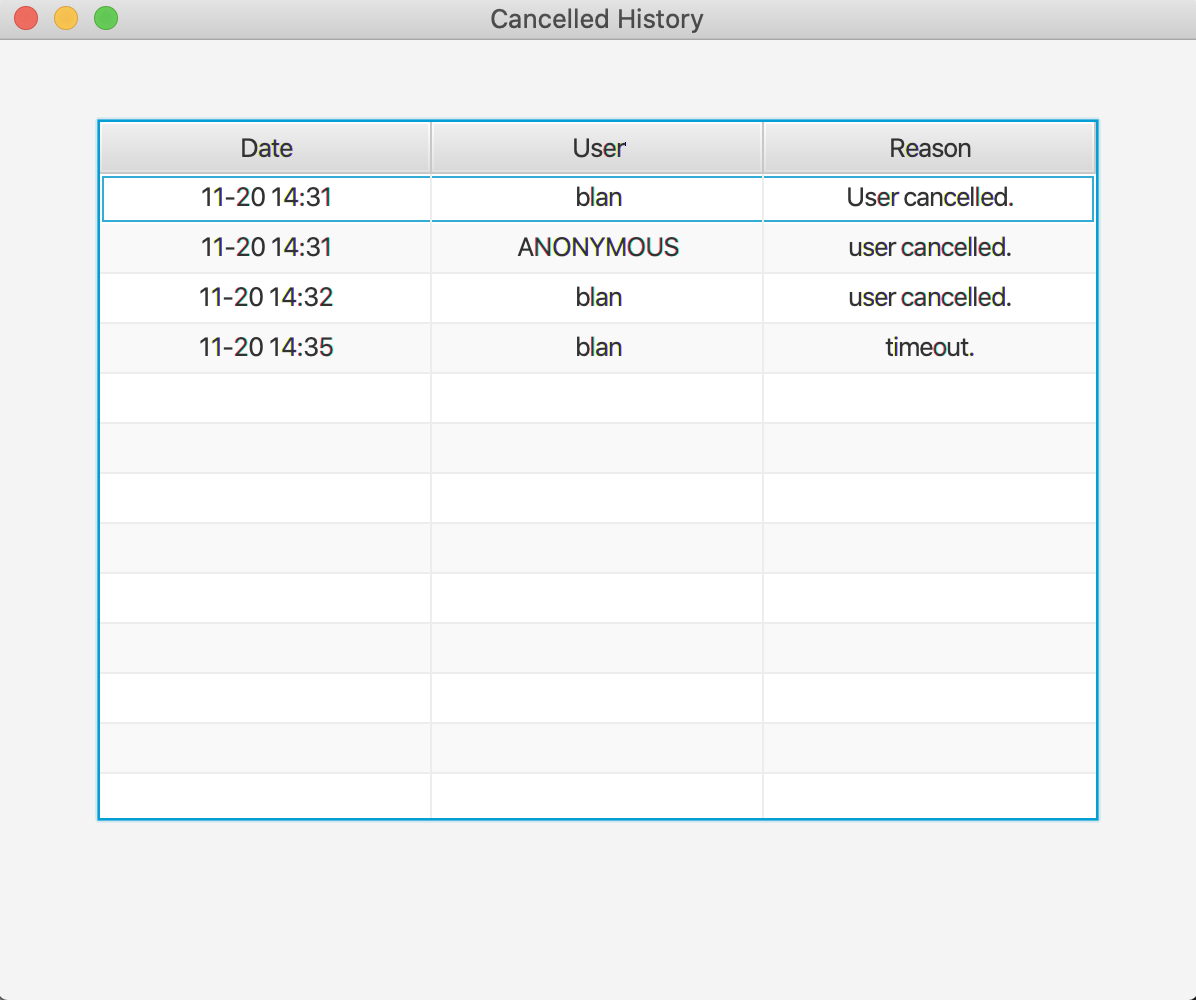Click the Cancelled History title bar
Image resolution: width=1196 pixels, height=1000 pixels.
pos(597,18)
